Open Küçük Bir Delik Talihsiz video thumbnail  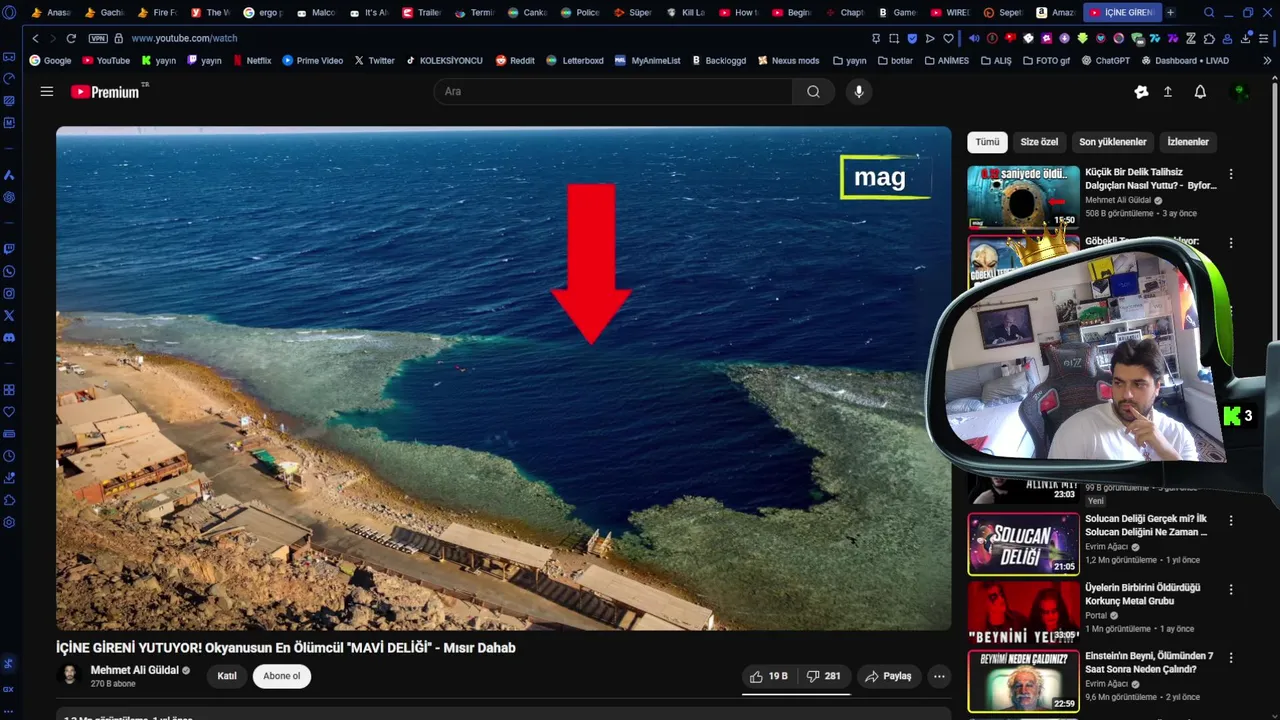tap(1023, 196)
